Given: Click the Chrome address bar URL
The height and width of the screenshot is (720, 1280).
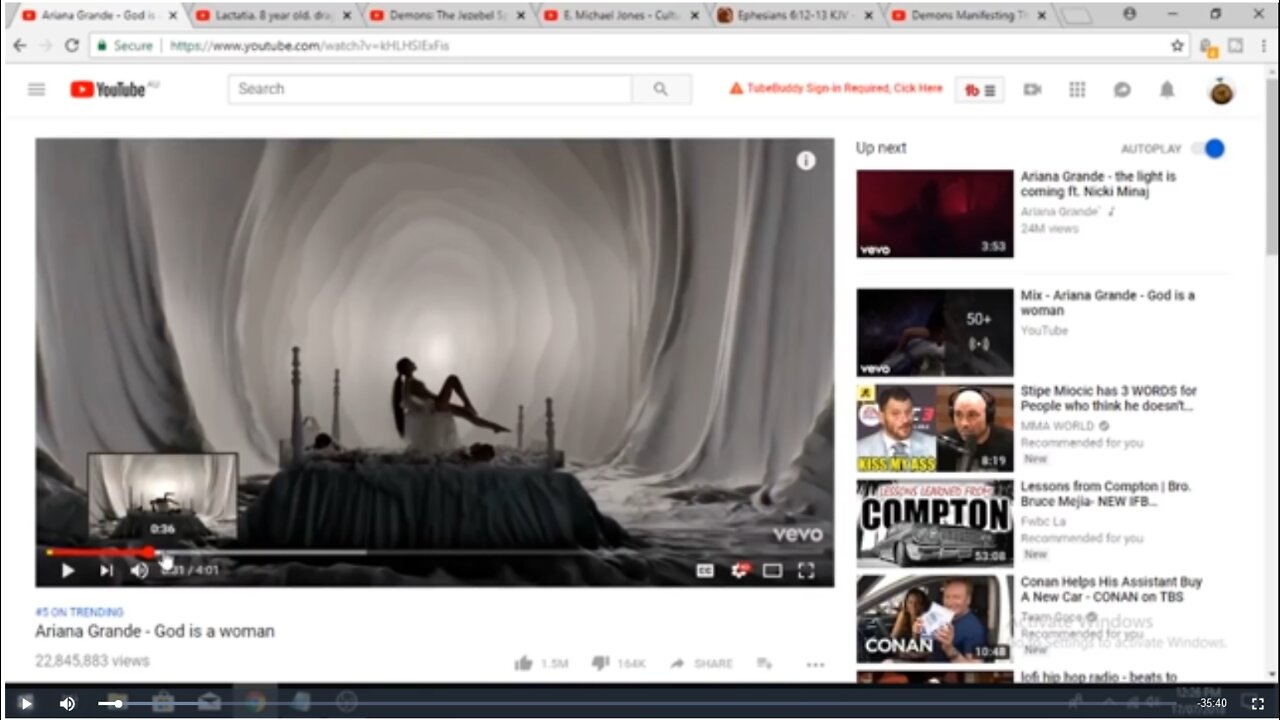Looking at the screenshot, I should 309,46.
